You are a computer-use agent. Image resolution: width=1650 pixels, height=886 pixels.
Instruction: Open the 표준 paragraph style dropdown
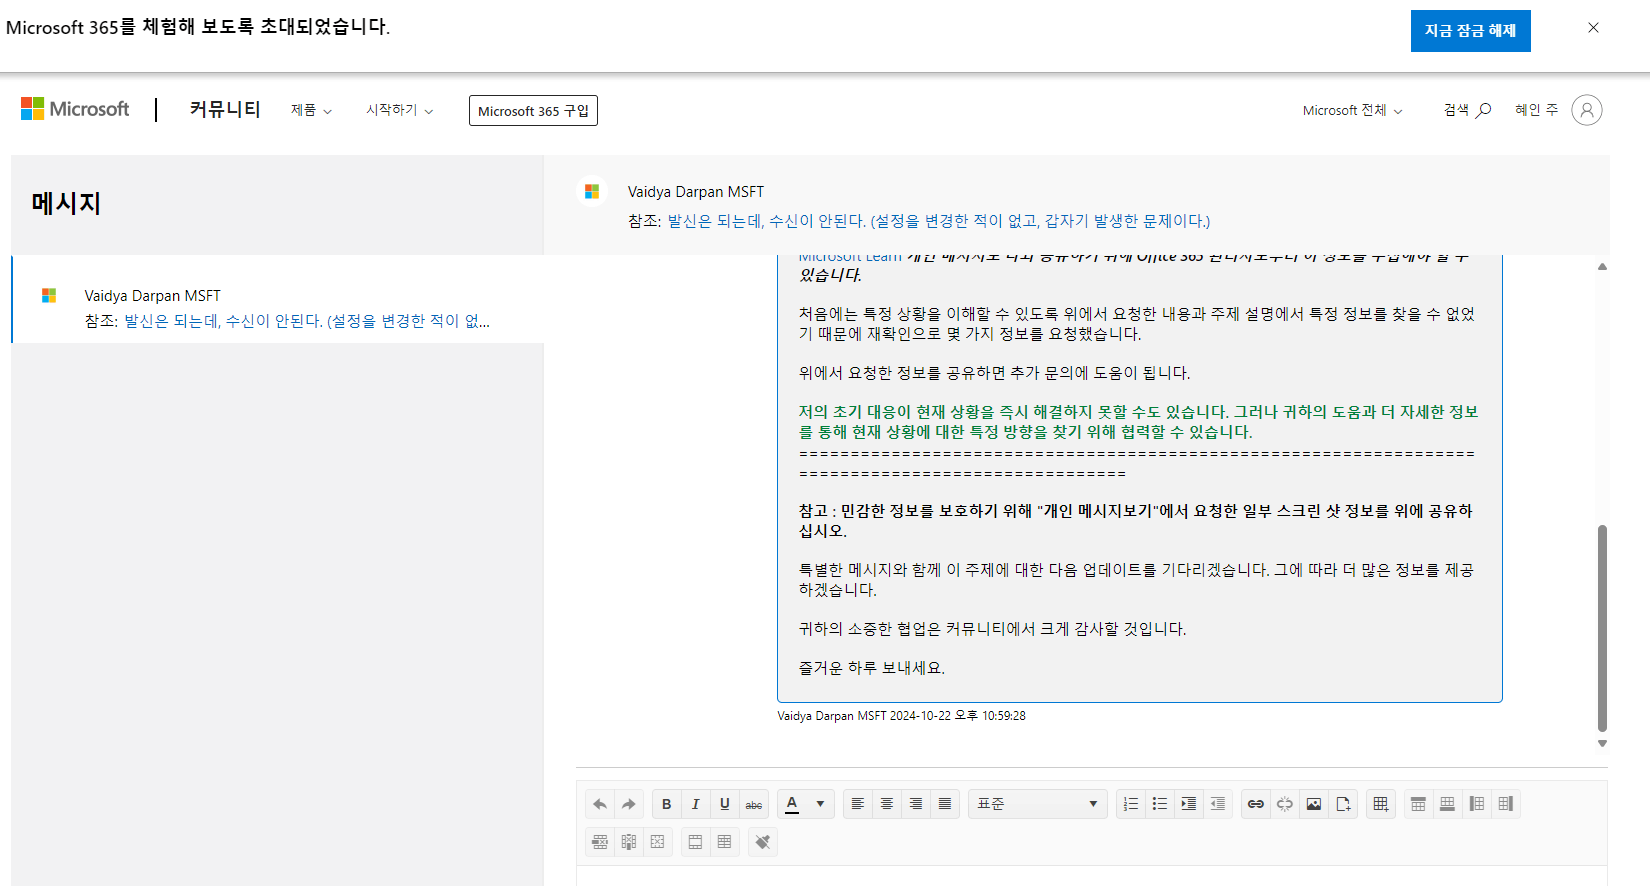tap(1038, 804)
